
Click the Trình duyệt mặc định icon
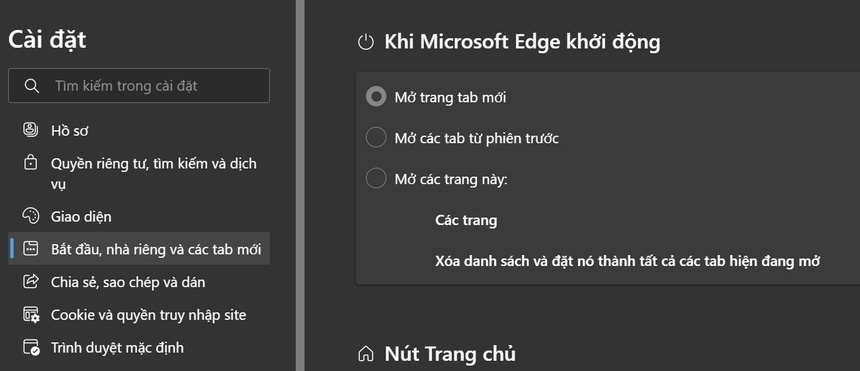click(31, 348)
